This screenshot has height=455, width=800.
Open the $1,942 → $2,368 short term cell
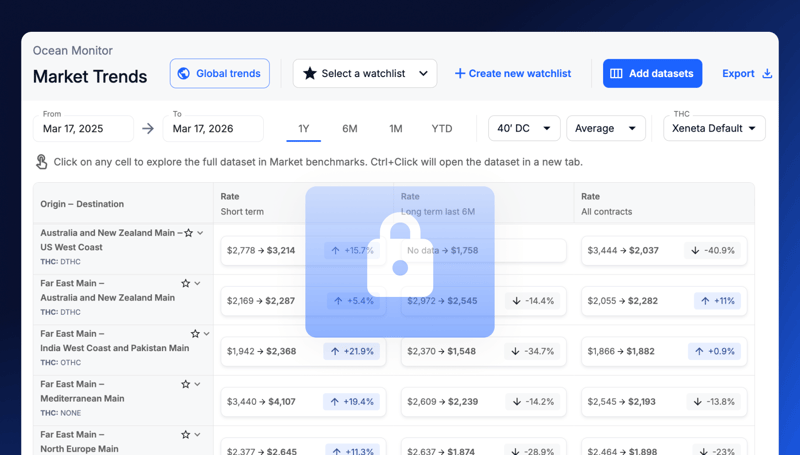coord(303,351)
